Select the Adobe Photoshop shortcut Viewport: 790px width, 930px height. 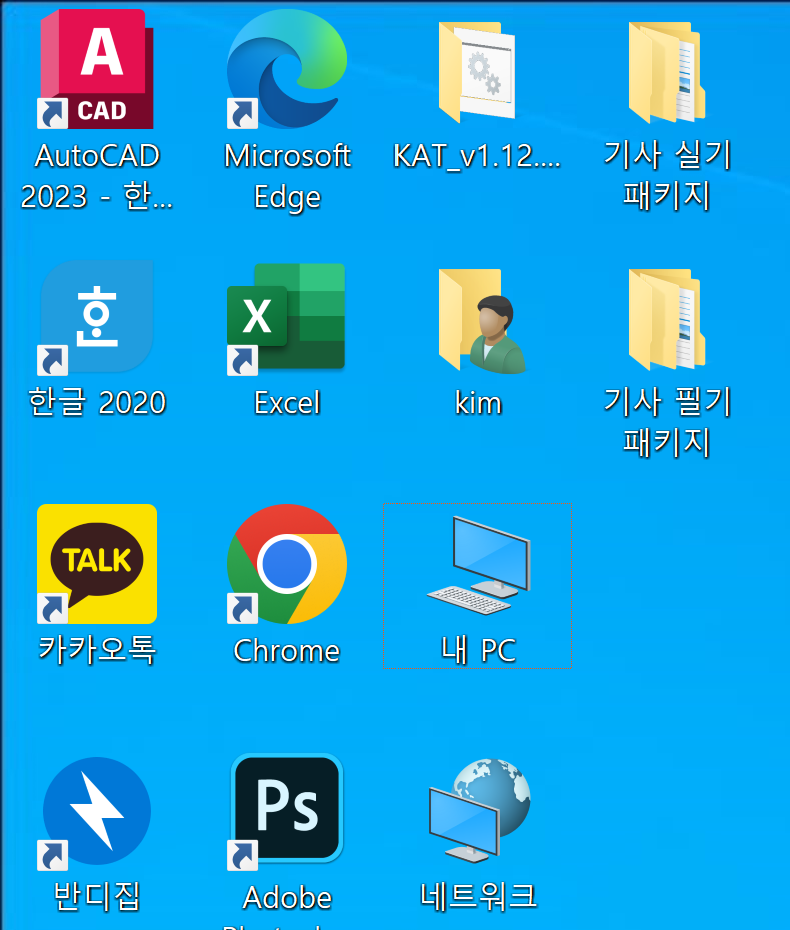(287, 811)
